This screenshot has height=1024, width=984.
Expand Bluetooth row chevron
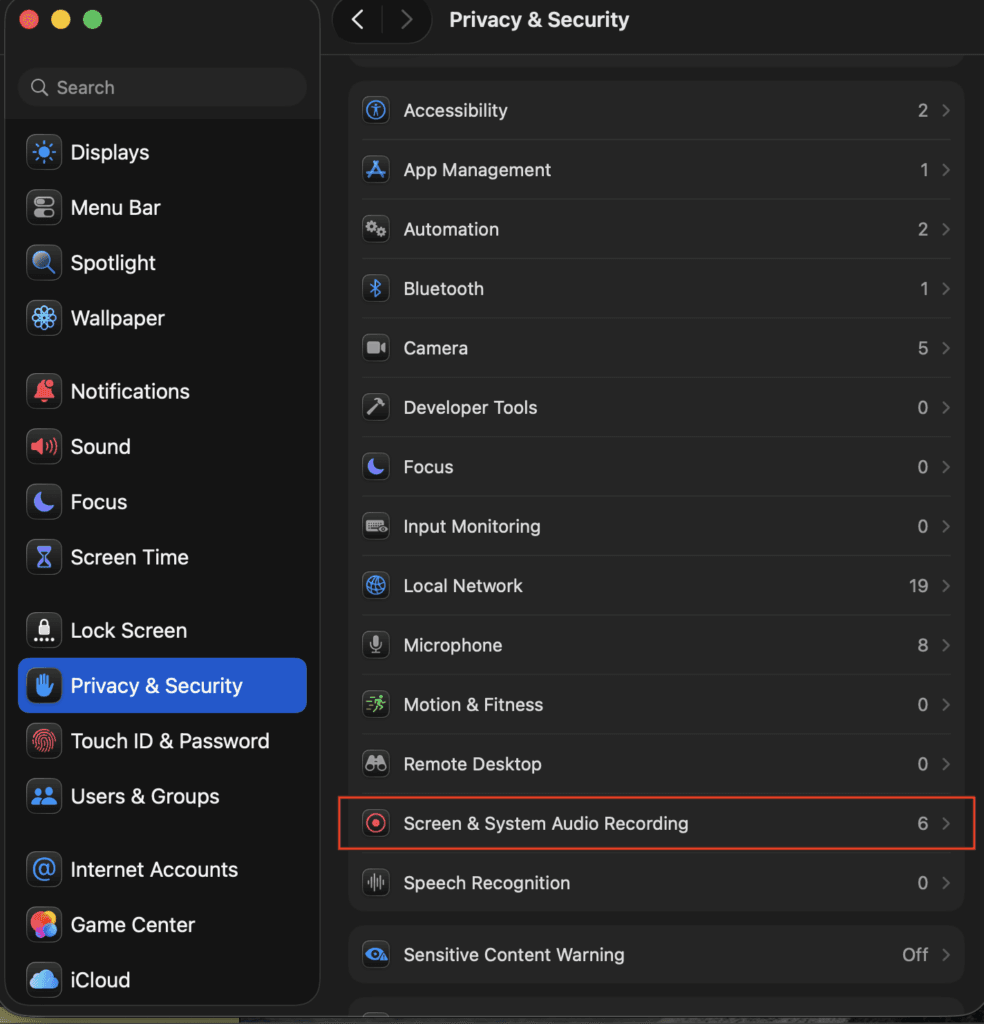(x=945, y=289)
